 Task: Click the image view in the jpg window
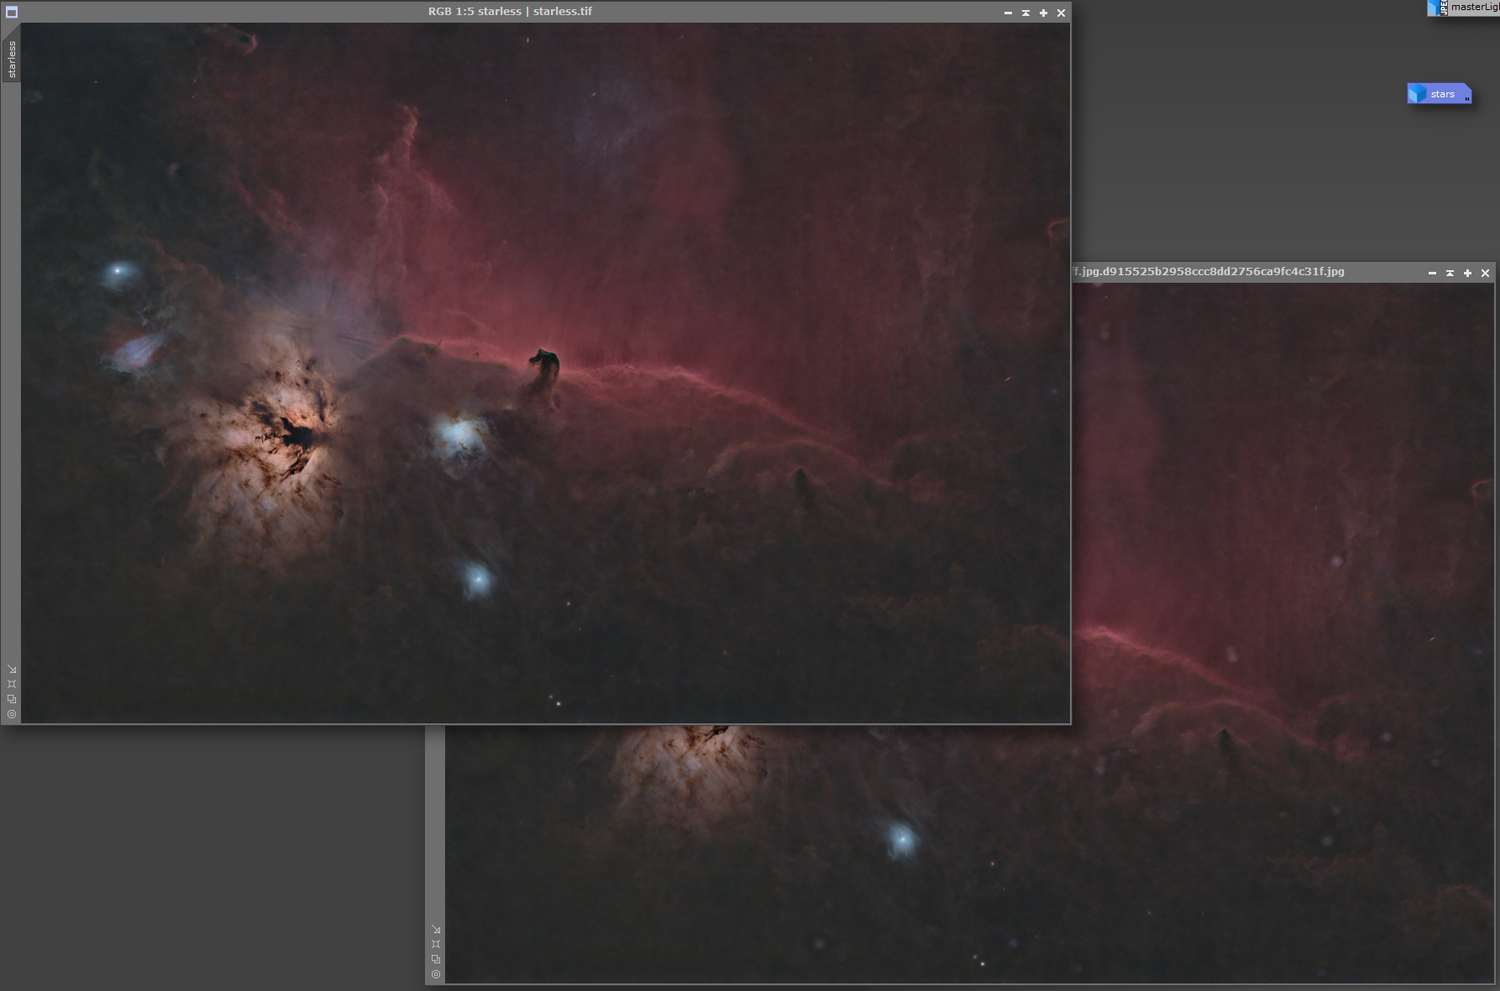click(1283, 632)
